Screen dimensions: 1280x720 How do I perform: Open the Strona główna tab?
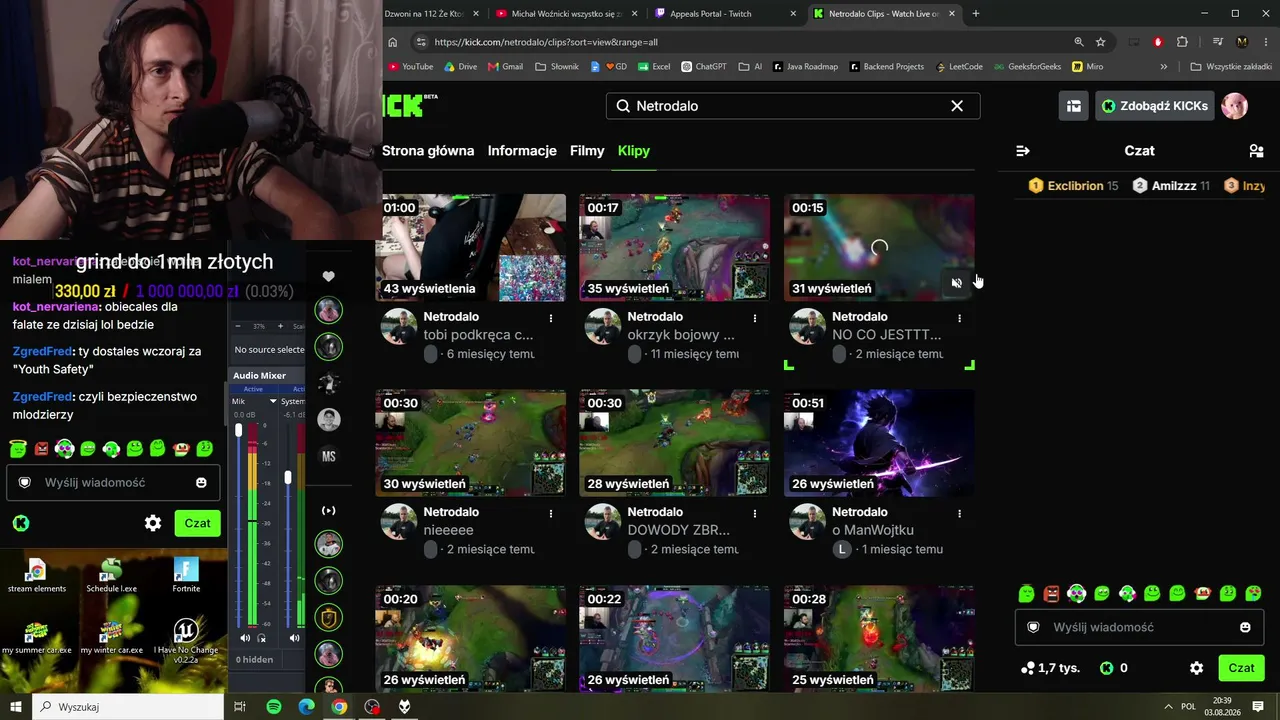(x=428, y=151)
